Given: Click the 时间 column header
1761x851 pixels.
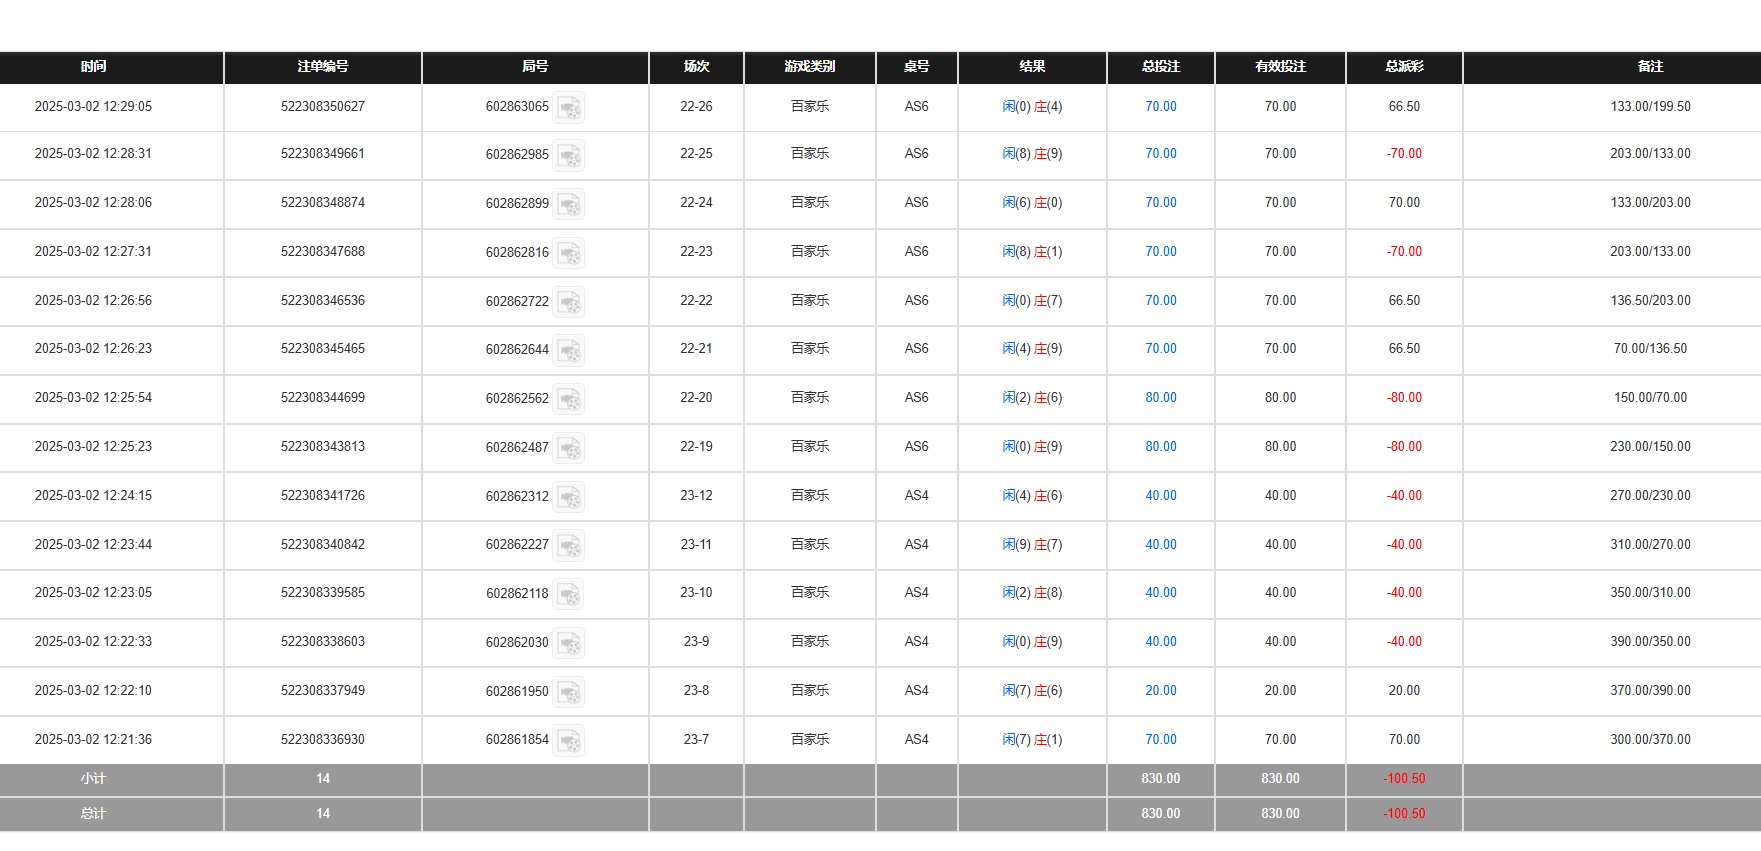Looking at the screenshot, I should point(93,67).
